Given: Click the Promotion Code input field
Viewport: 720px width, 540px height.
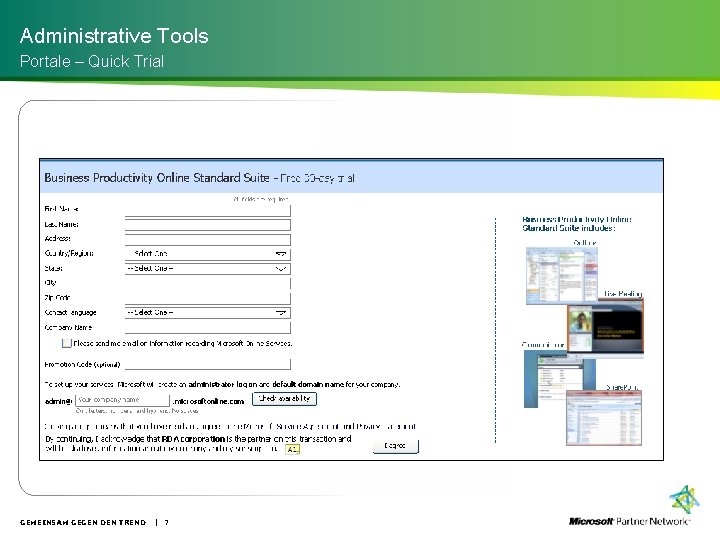Looking at the screenshot, I should (208, 364).
